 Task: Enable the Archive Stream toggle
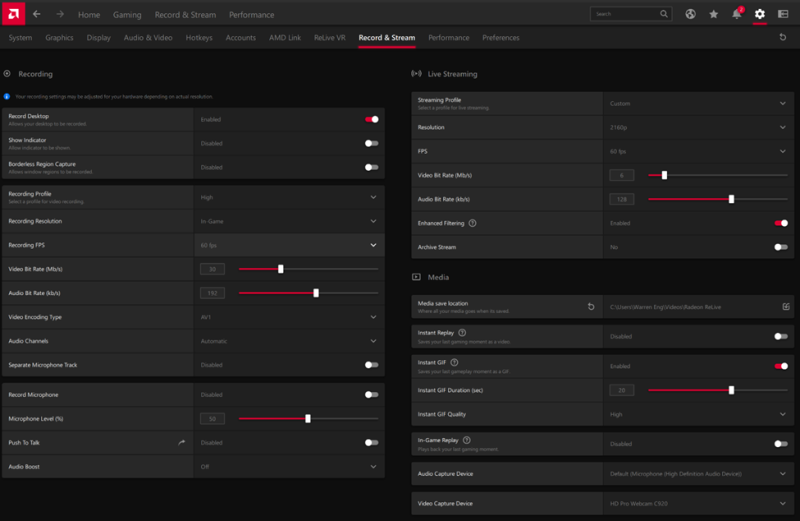(780, 247)
